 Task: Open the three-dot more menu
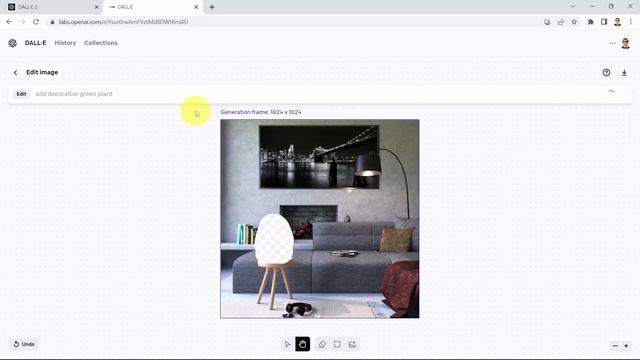point(612,43)
